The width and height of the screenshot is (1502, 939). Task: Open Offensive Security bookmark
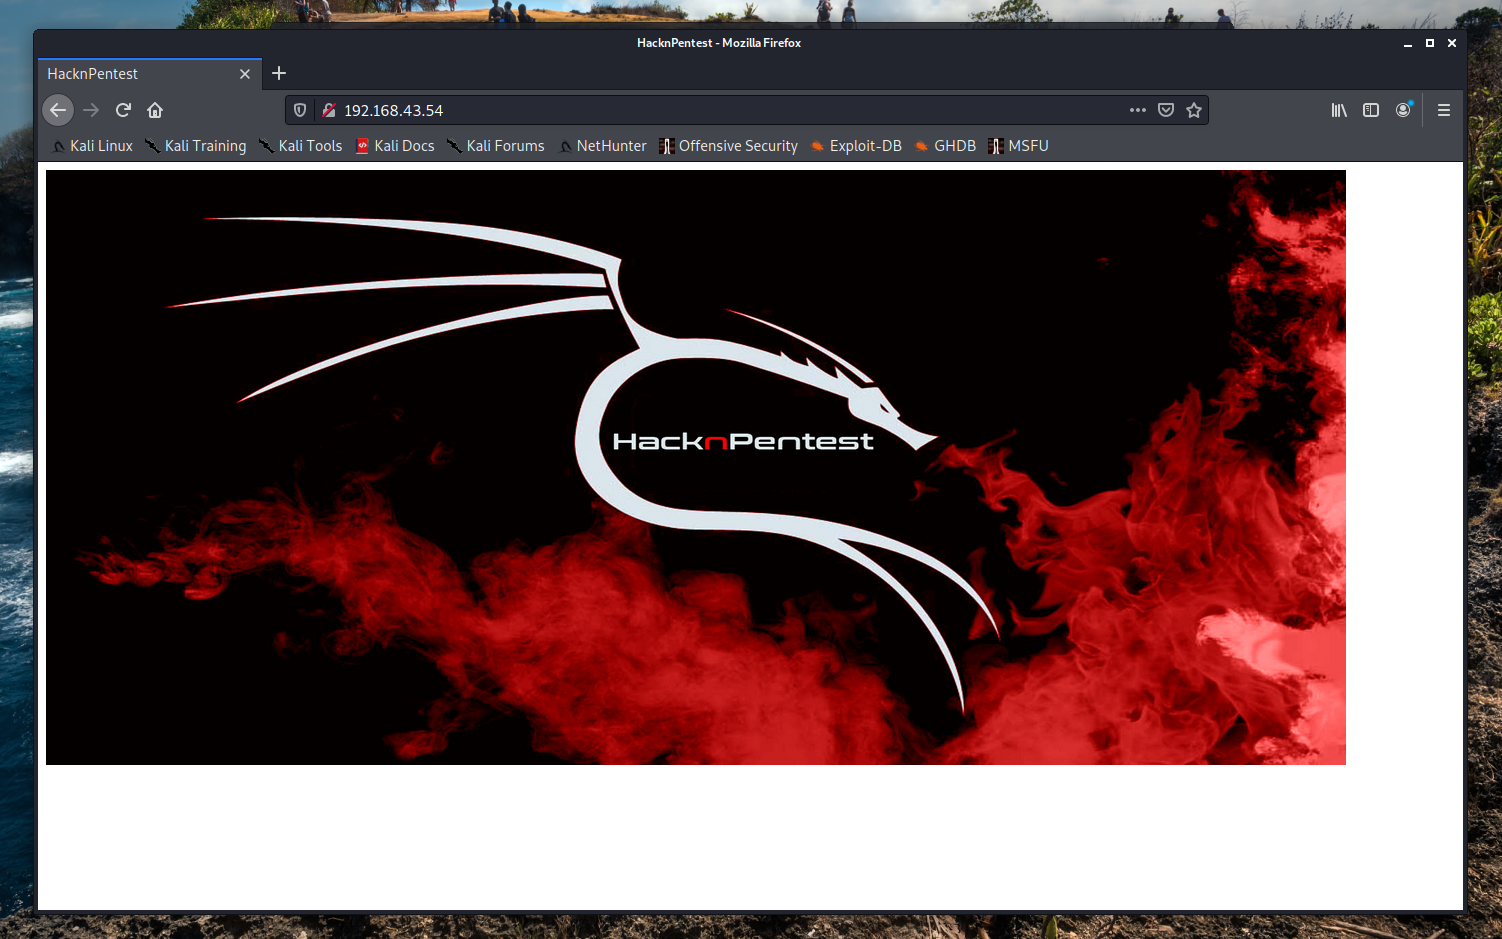(728, 146)
